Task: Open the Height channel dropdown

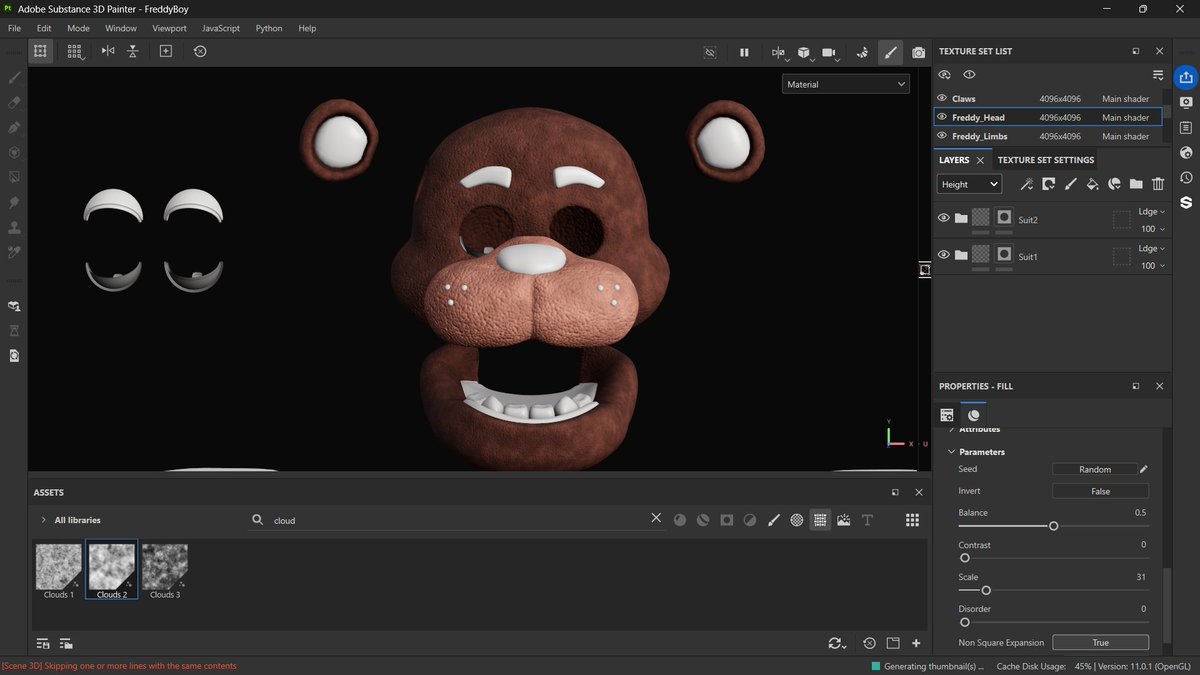Action: [x=969, y=184]
